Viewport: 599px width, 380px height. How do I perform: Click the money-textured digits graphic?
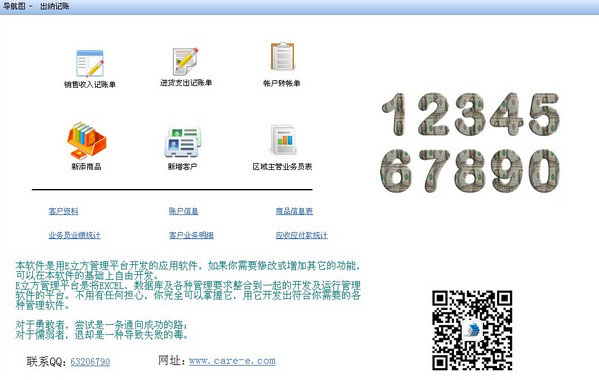click(470, 142)
